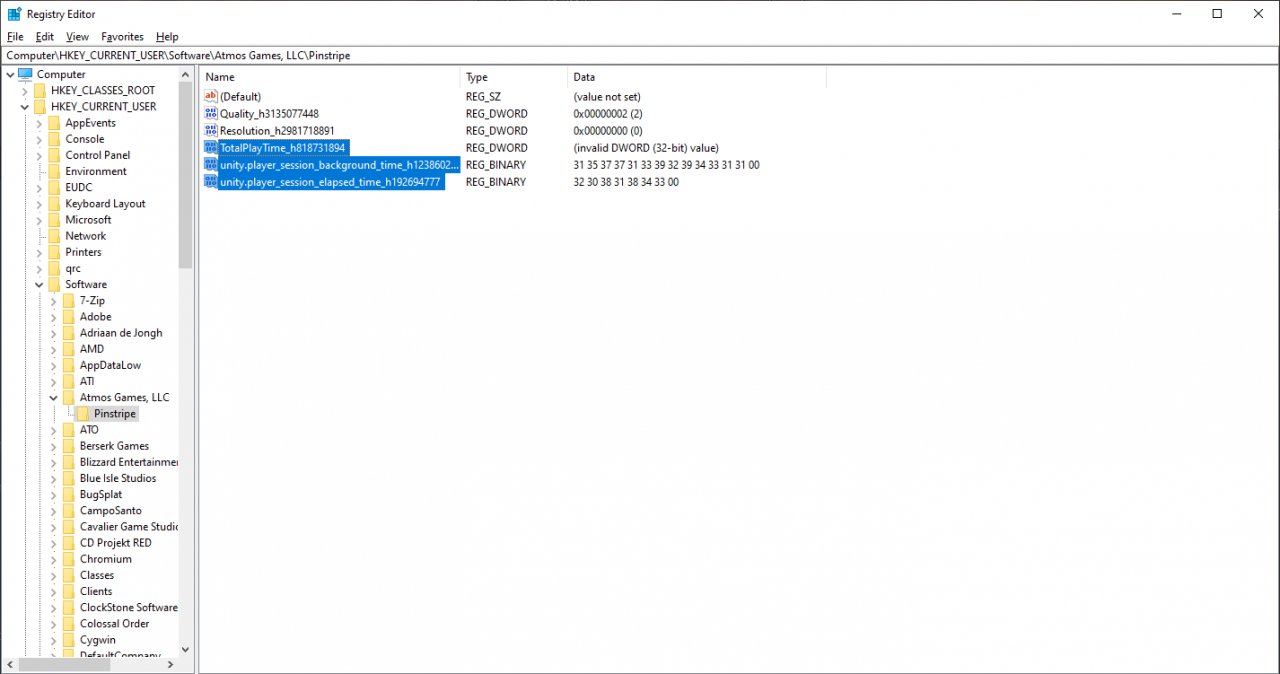The width and height of the screenshot is (1280, 674).
Task: Collapse the Atmos Games, LLC key
Action: pos(54,398)
